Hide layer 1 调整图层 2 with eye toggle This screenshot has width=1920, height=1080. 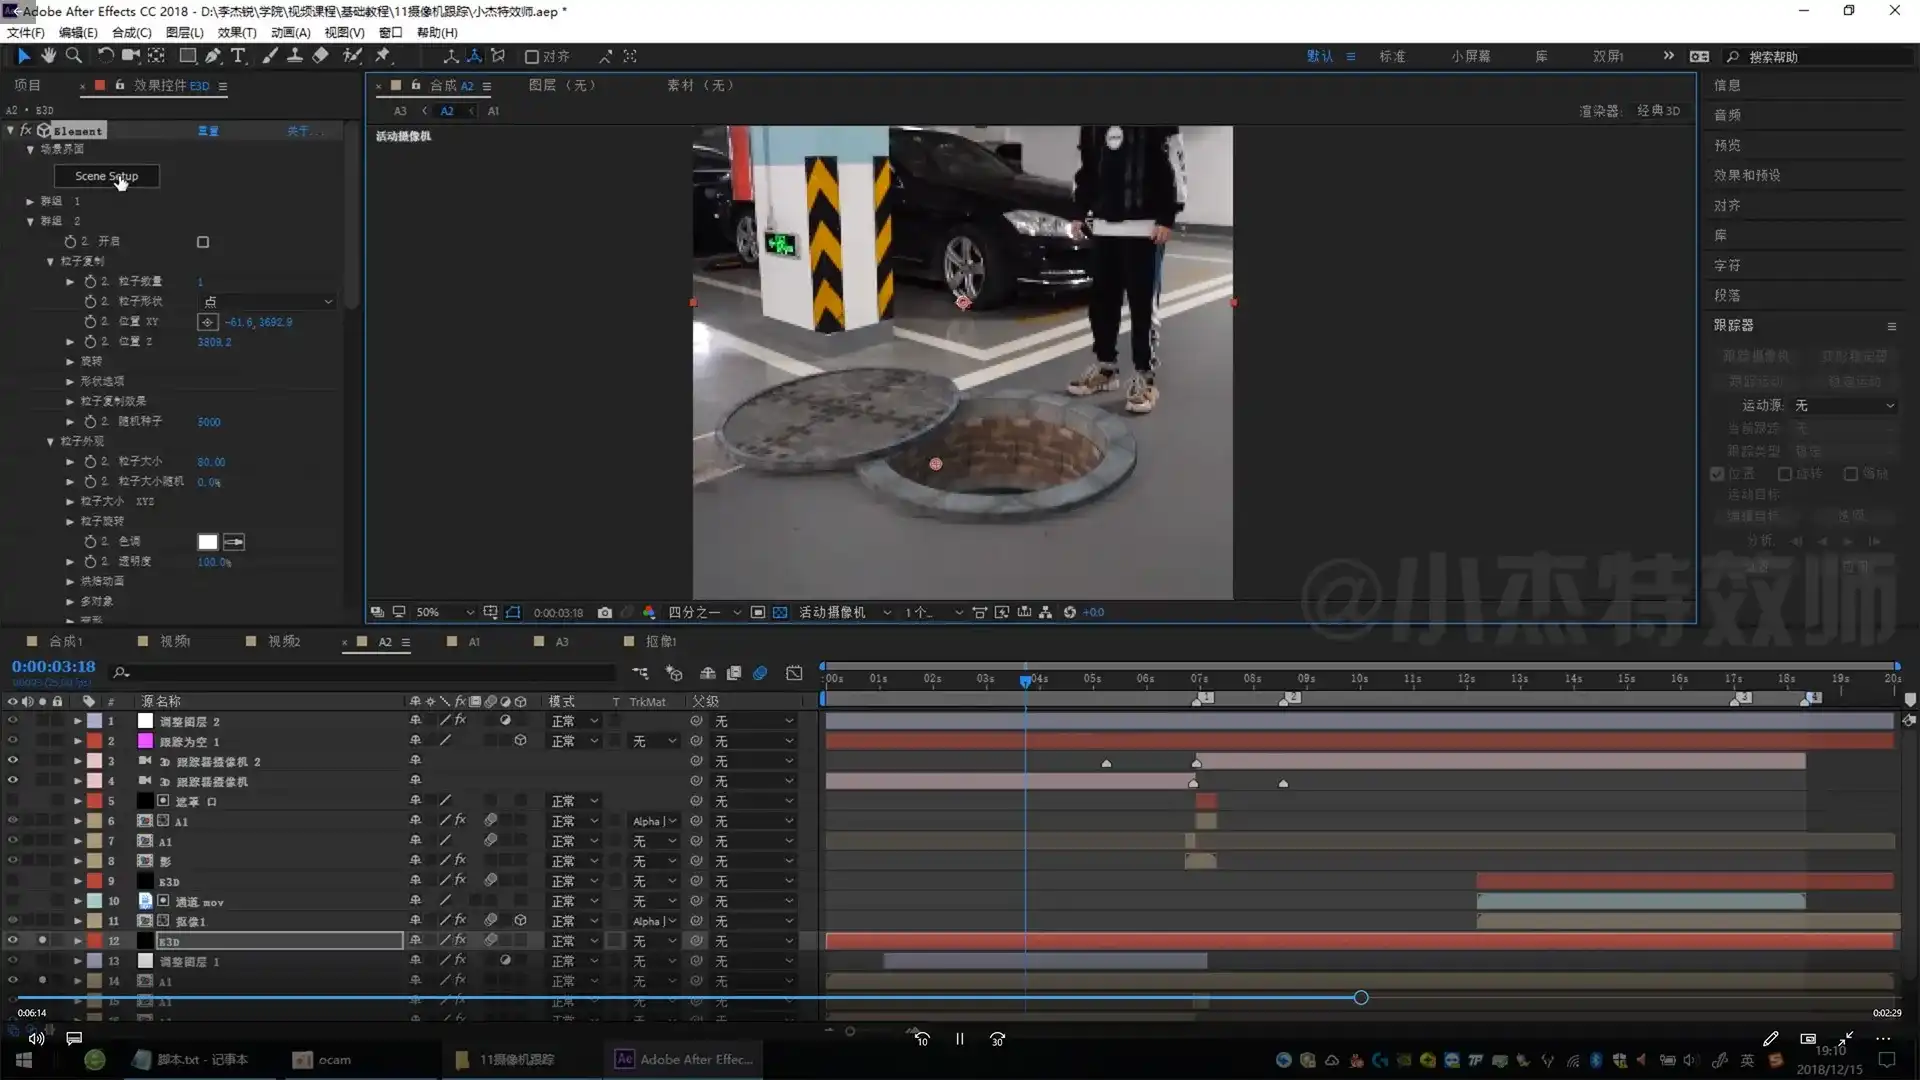click(13, 721)
